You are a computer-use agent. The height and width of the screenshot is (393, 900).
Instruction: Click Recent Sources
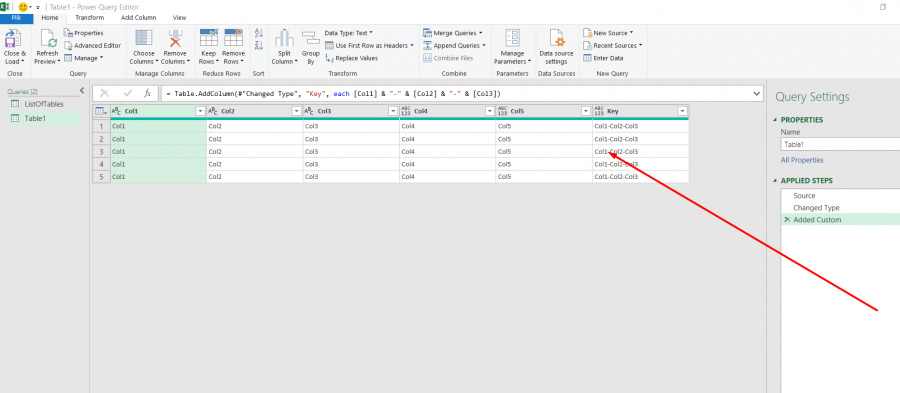pyautogui.click(x=612, y=45)
